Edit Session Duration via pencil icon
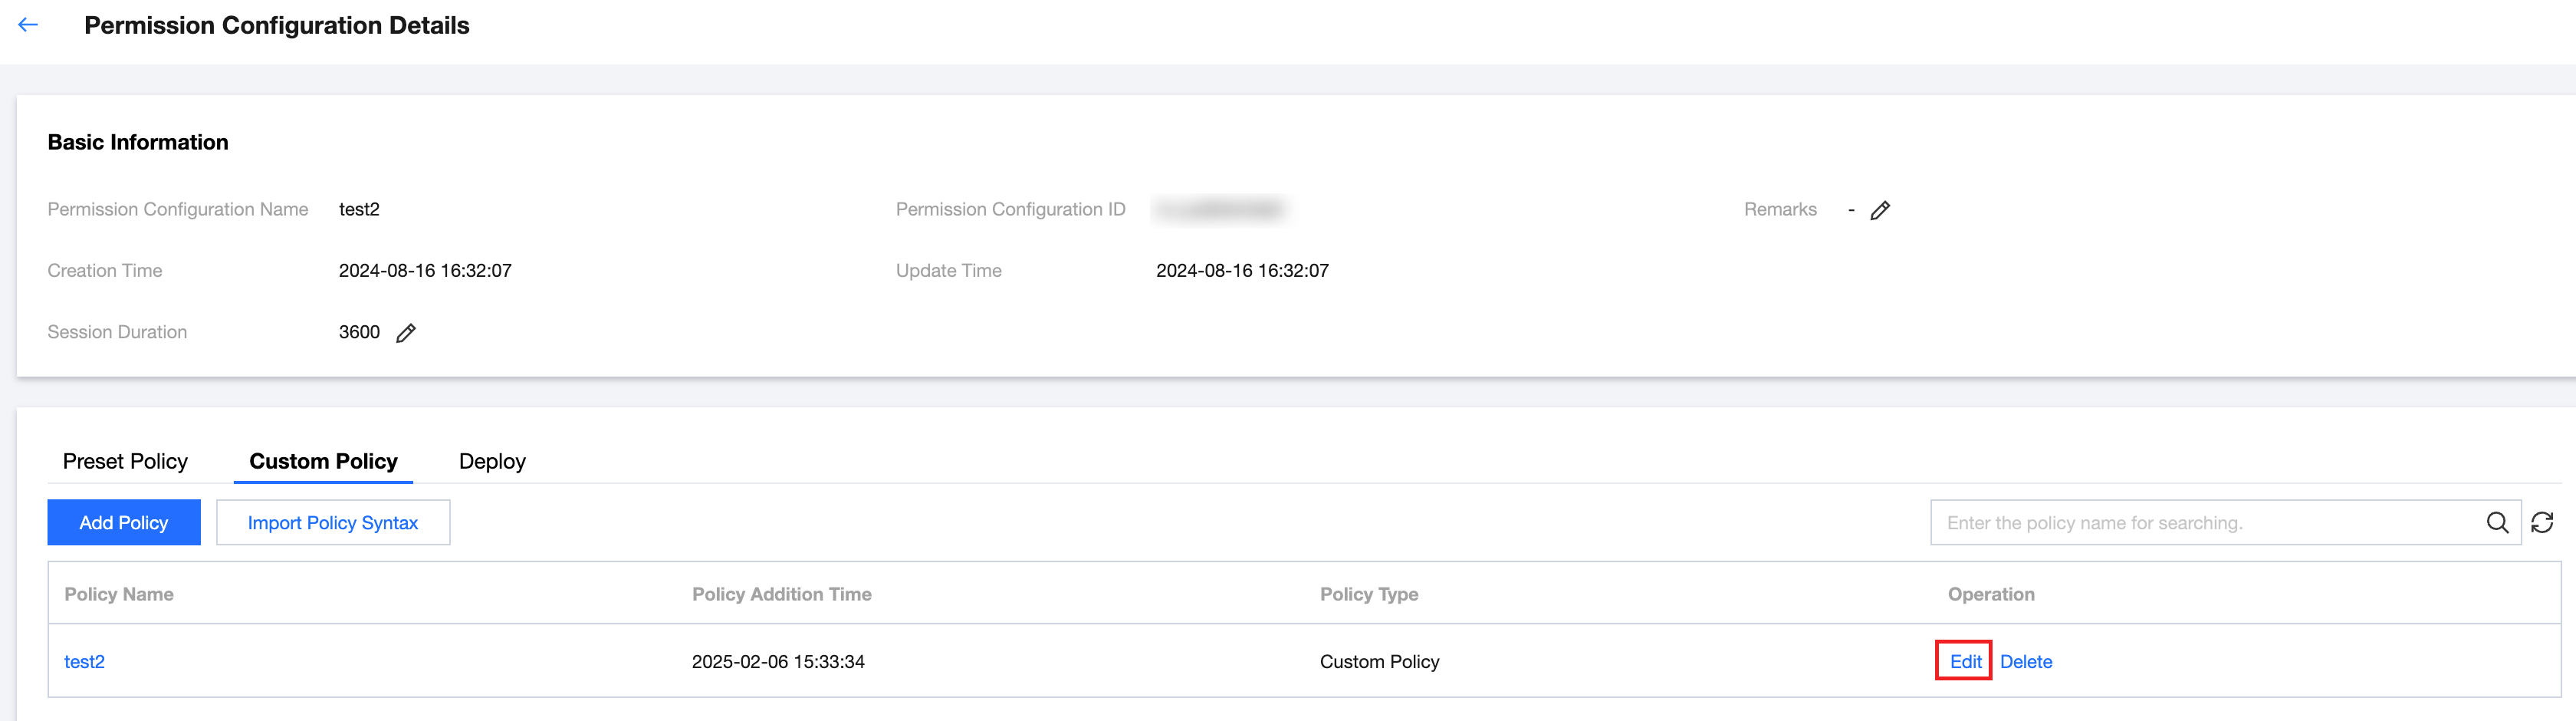 pyautogui.click(x=405, y=333)
